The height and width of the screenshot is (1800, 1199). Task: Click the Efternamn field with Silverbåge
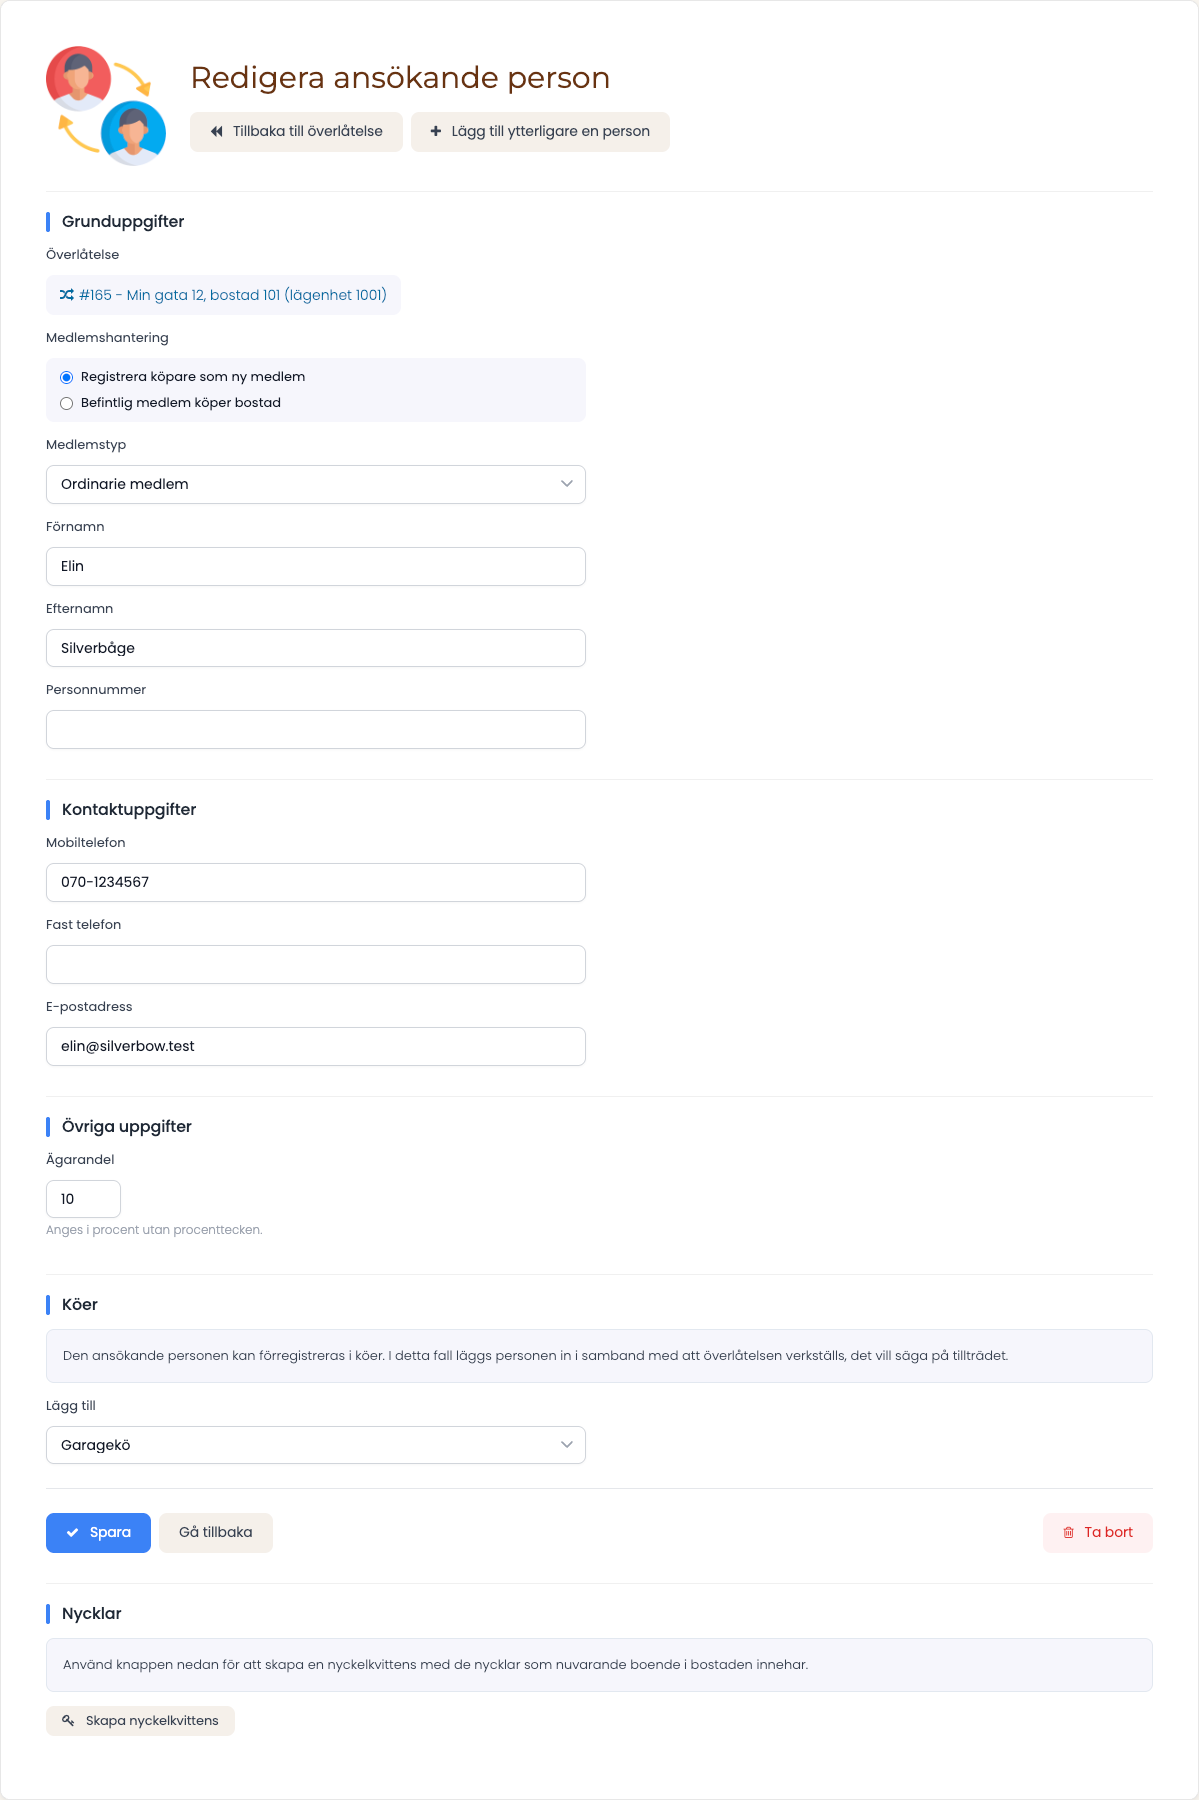tap(316, 648)
